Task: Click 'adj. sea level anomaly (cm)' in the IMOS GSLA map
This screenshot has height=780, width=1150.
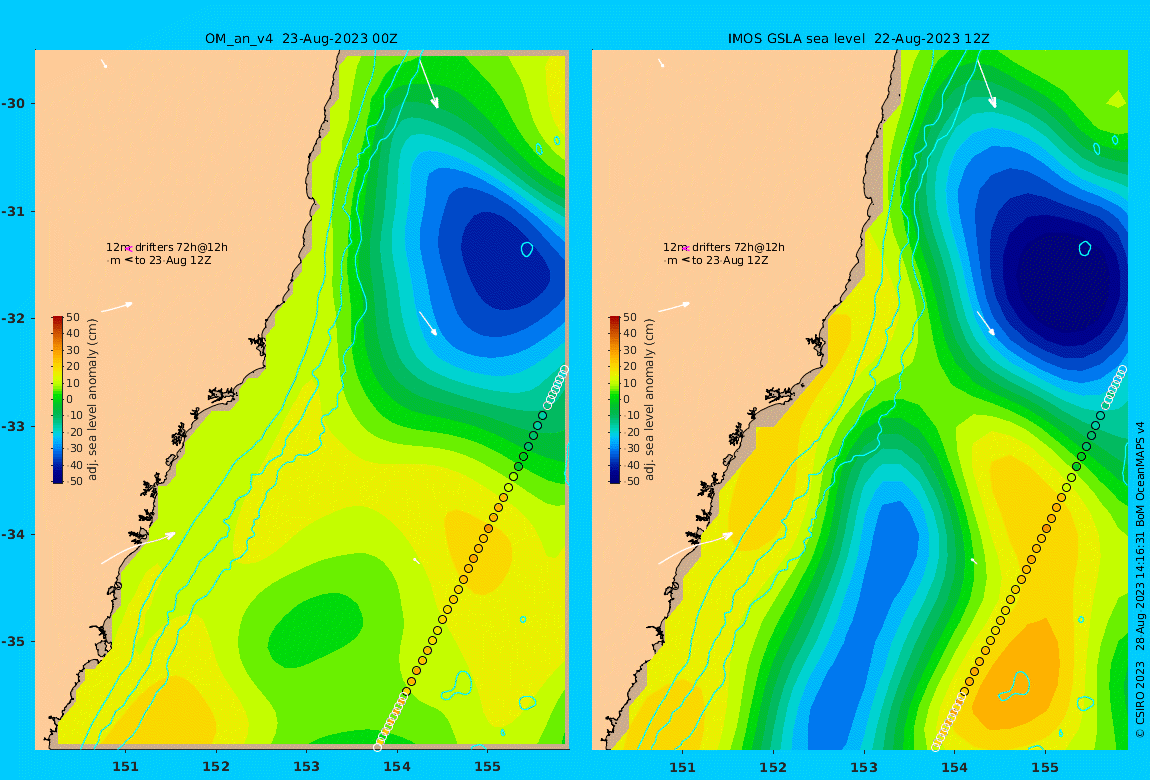Action: (649, 400)
